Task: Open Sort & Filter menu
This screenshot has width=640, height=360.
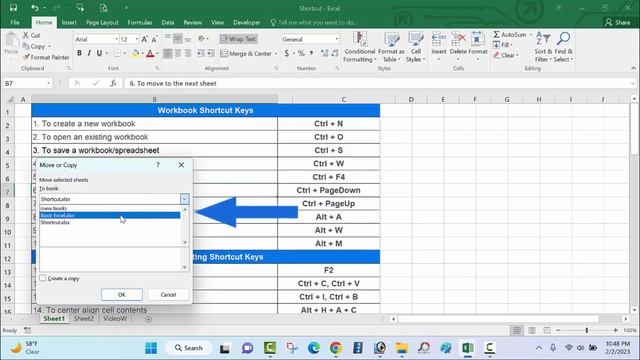Action: click(543, 47)
